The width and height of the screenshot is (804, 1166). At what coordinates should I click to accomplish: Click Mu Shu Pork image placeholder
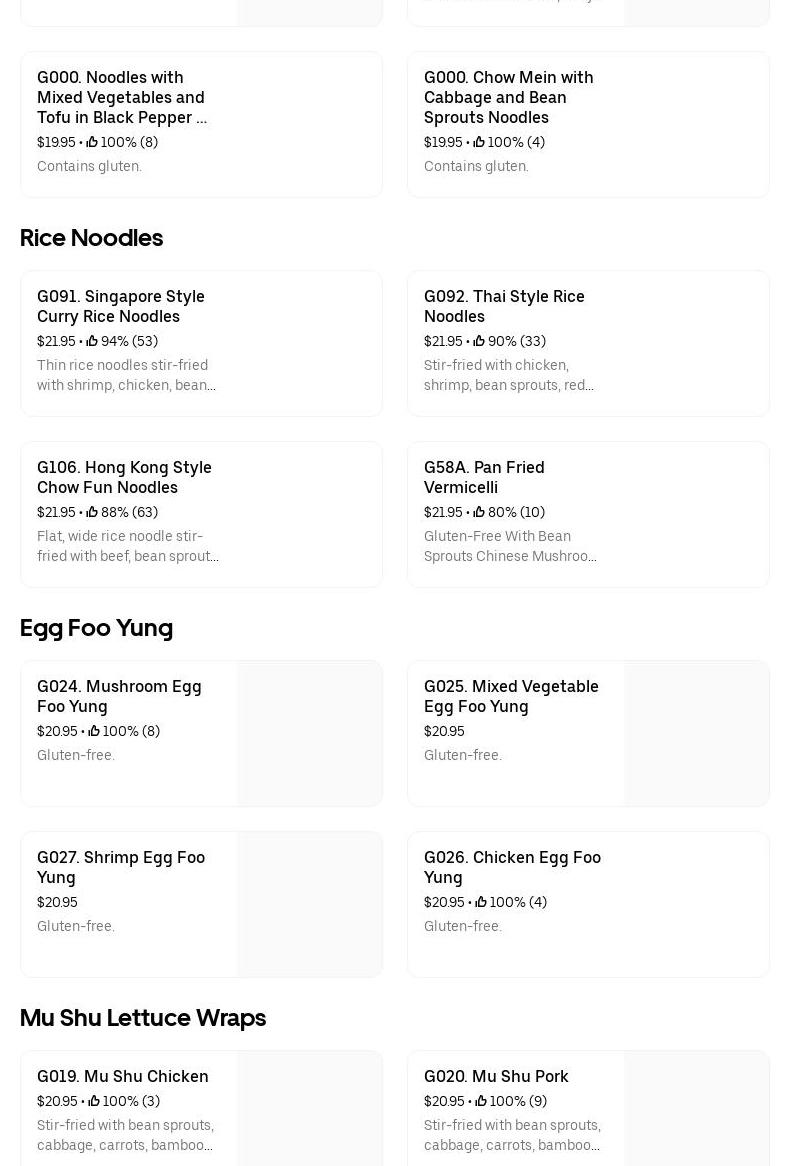pos(697,1108)
